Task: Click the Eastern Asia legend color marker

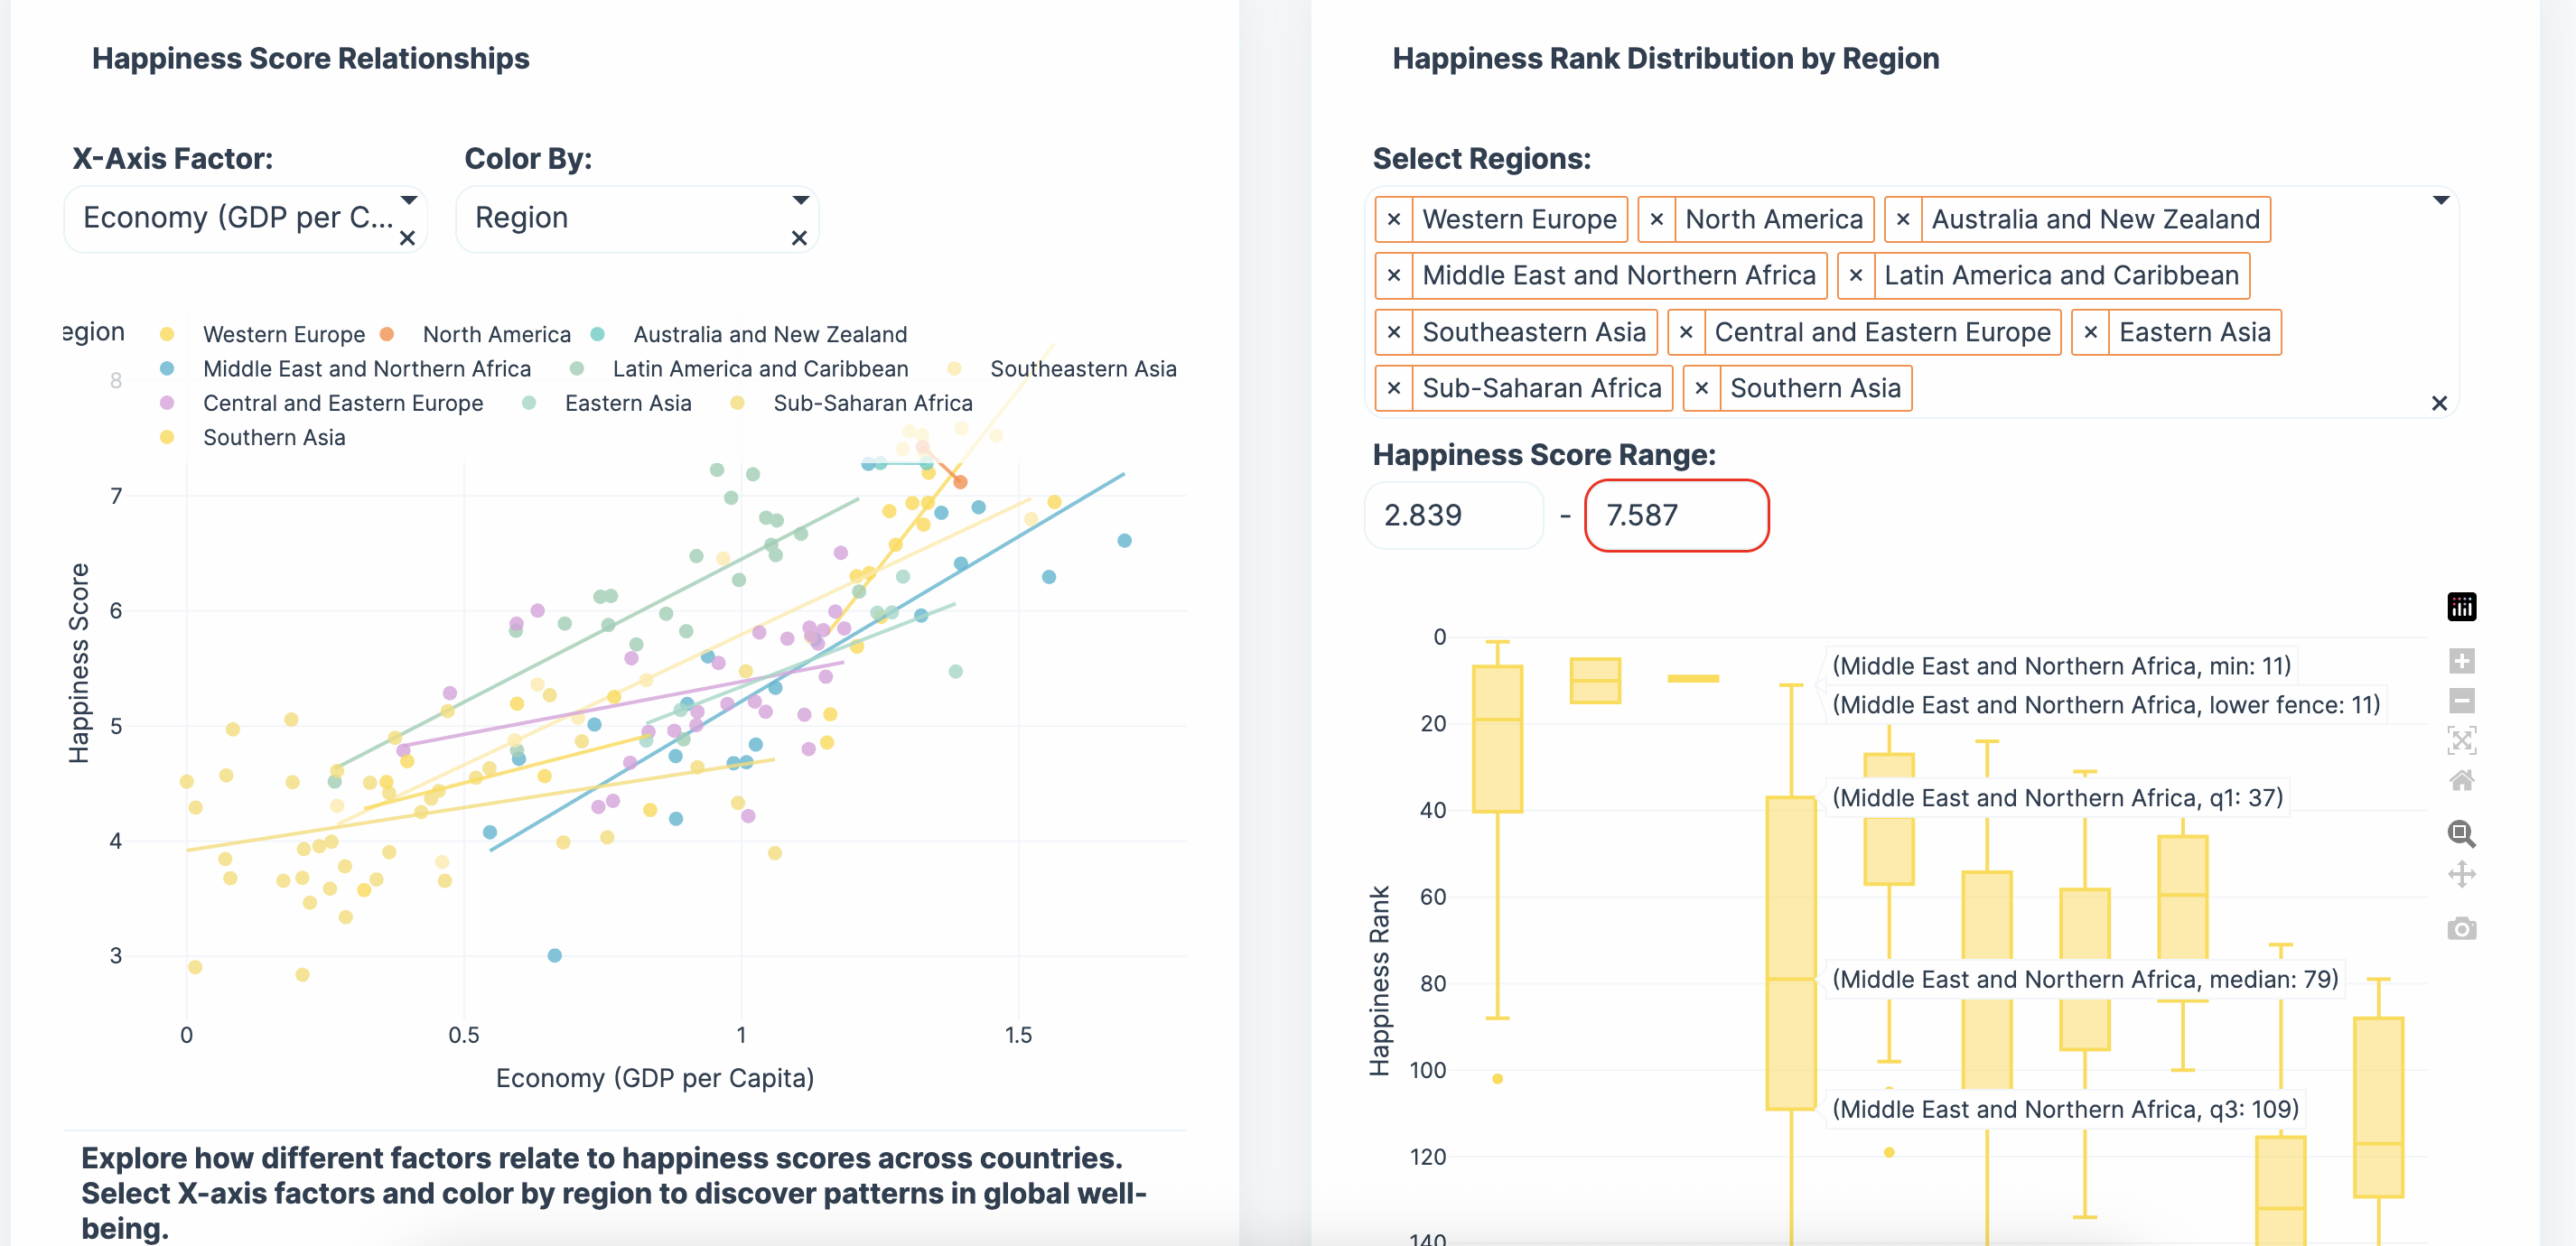Action: tap(529, 403)
